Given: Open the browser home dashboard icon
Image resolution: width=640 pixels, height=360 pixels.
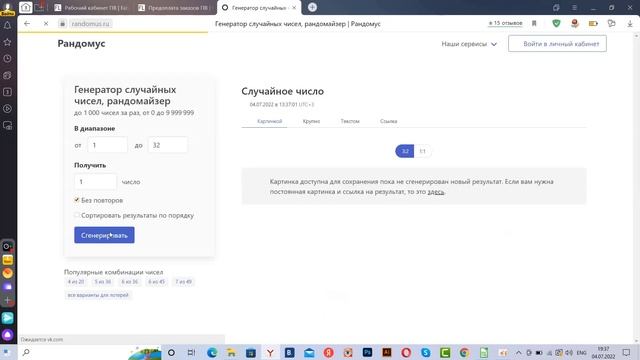Looking at the screenshot, I should (x=25, y=7).
